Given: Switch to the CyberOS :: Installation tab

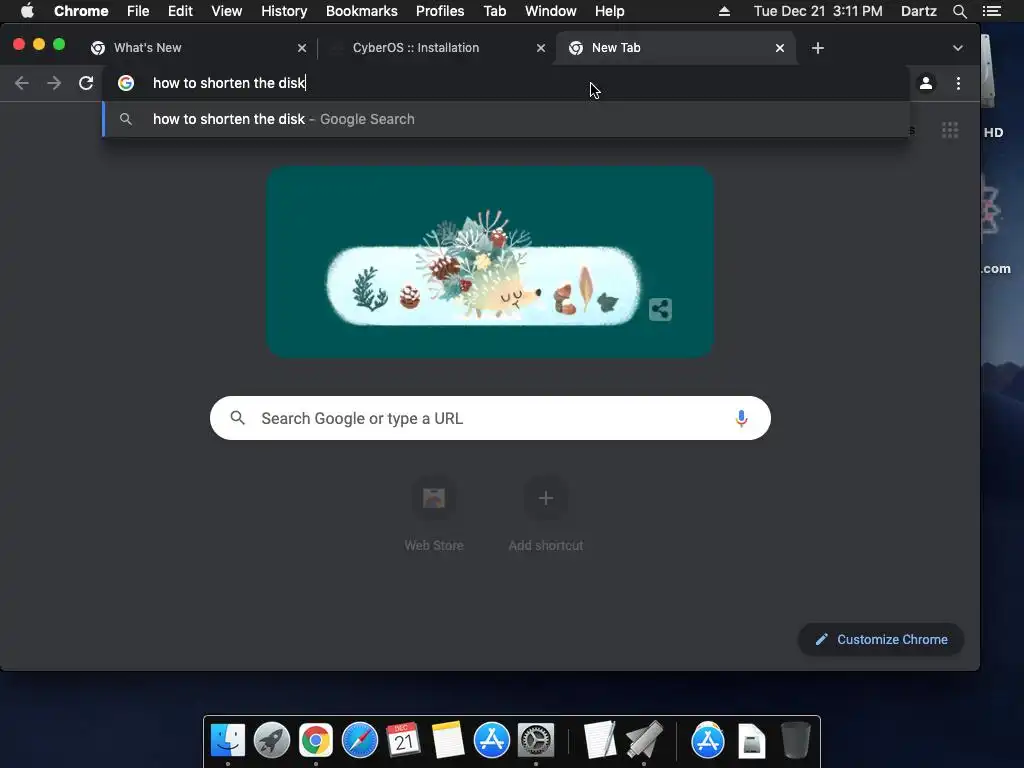Looking at the screenshot, I should click(437, 48).
